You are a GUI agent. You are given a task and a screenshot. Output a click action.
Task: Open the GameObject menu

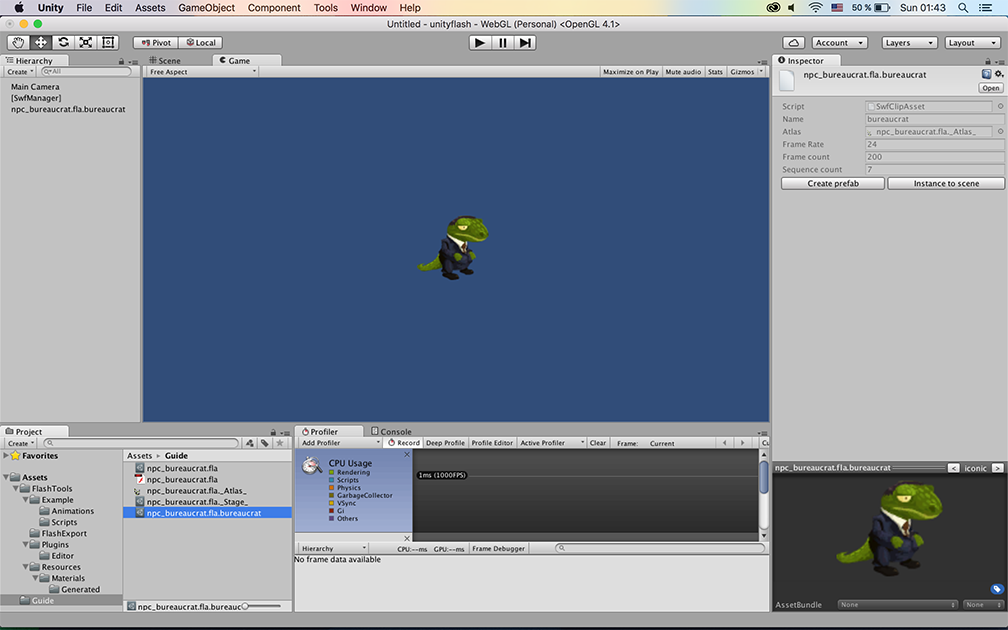[x=206, y=8]
